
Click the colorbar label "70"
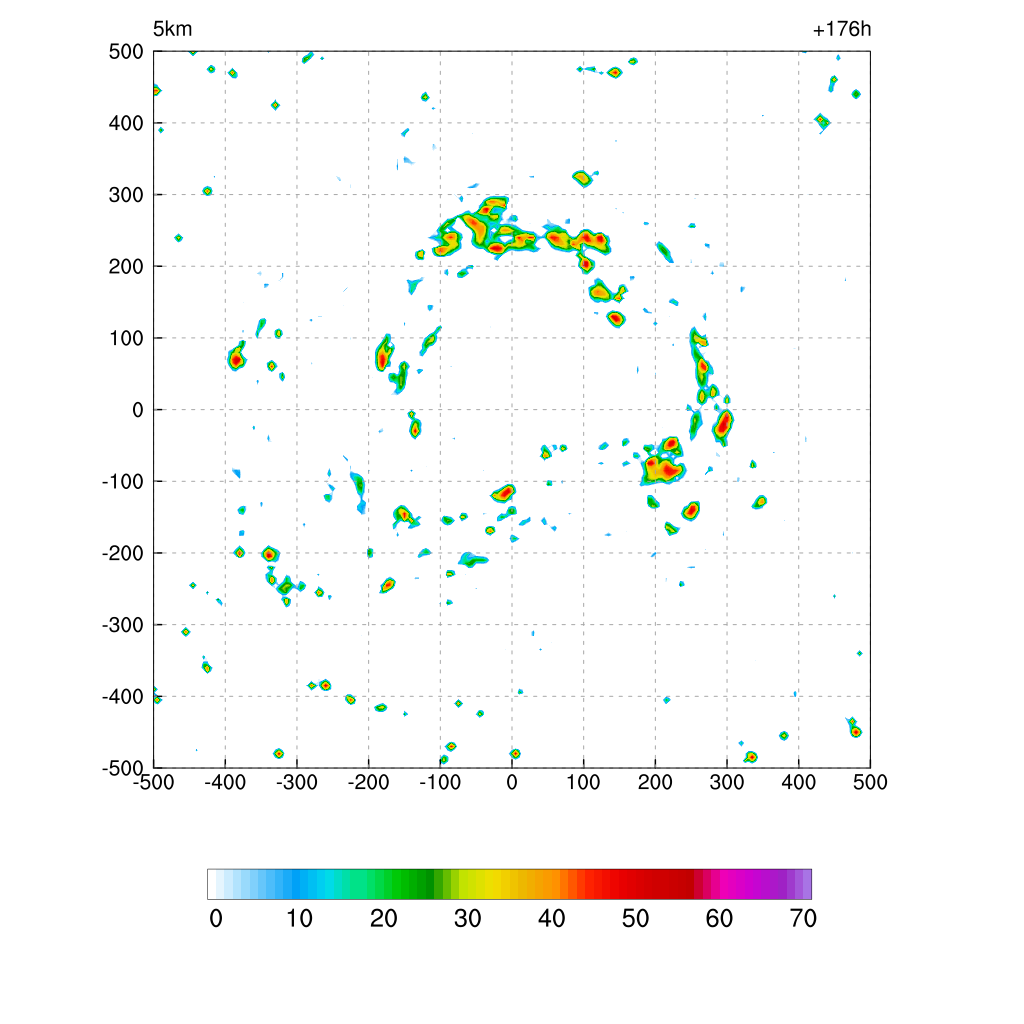point(803,919)
